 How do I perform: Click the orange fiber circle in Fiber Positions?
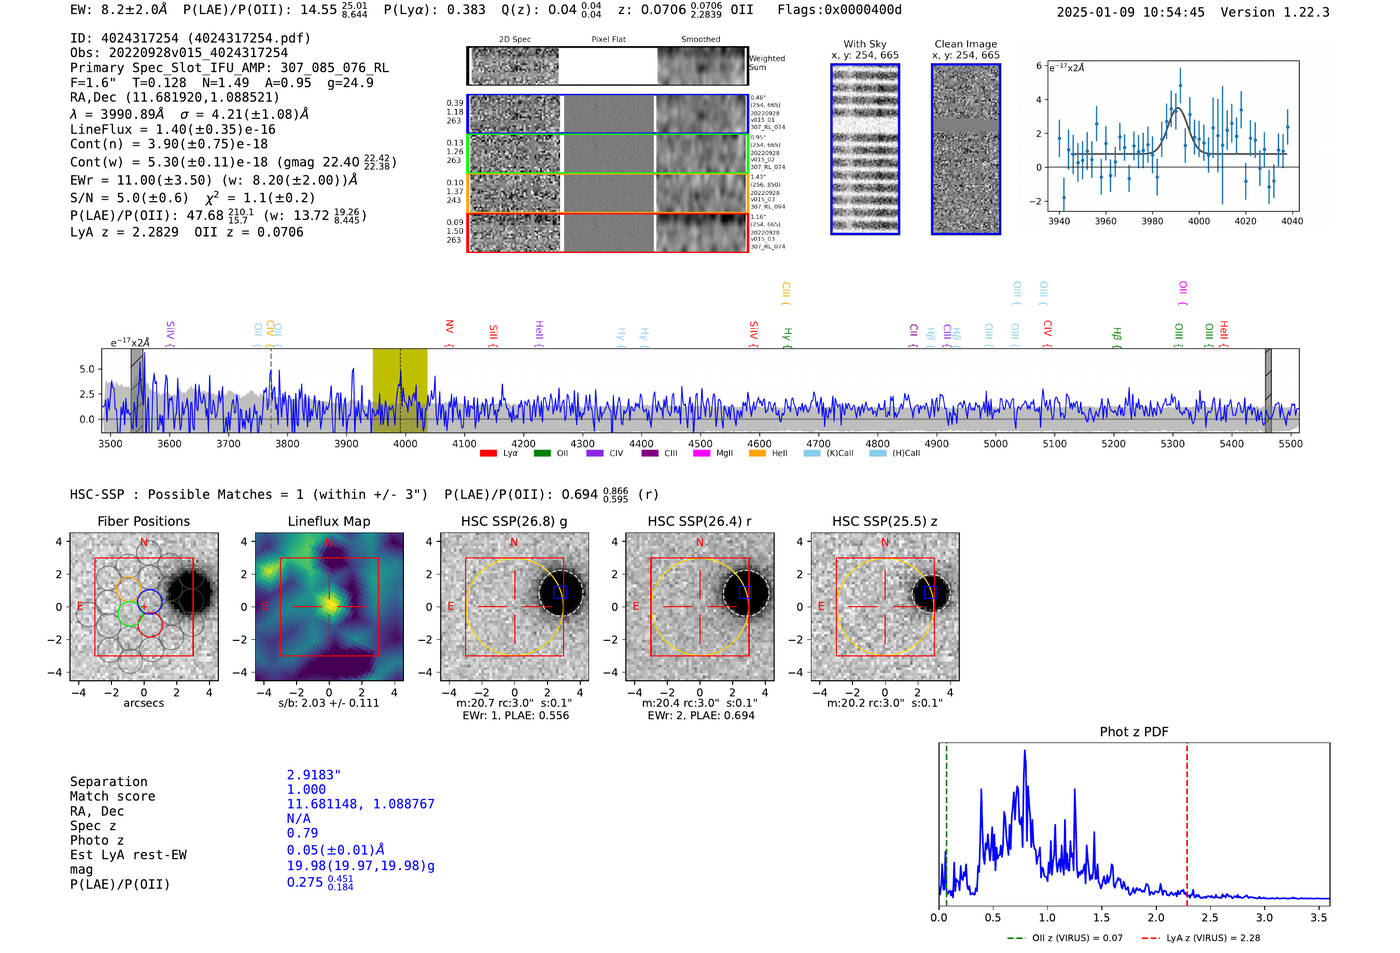pos(129,590)
